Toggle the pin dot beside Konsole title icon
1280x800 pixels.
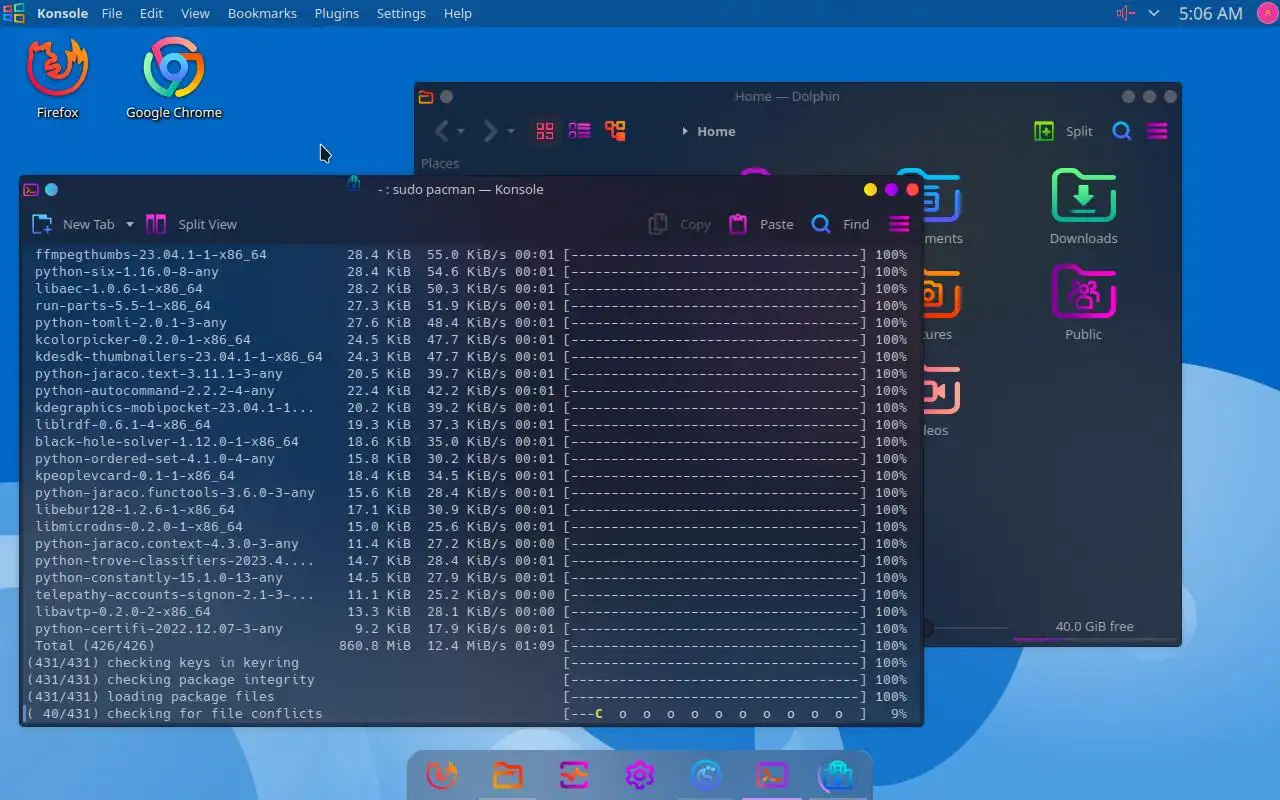52,189
